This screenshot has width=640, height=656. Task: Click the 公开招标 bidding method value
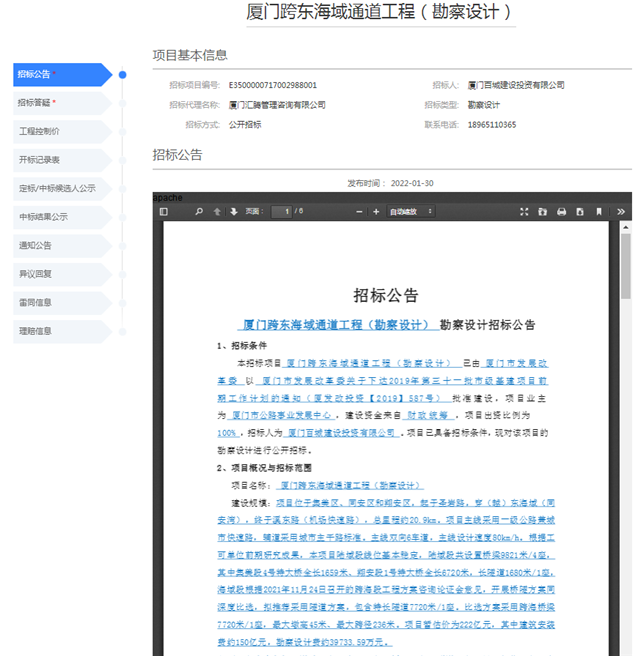(245, 125)
